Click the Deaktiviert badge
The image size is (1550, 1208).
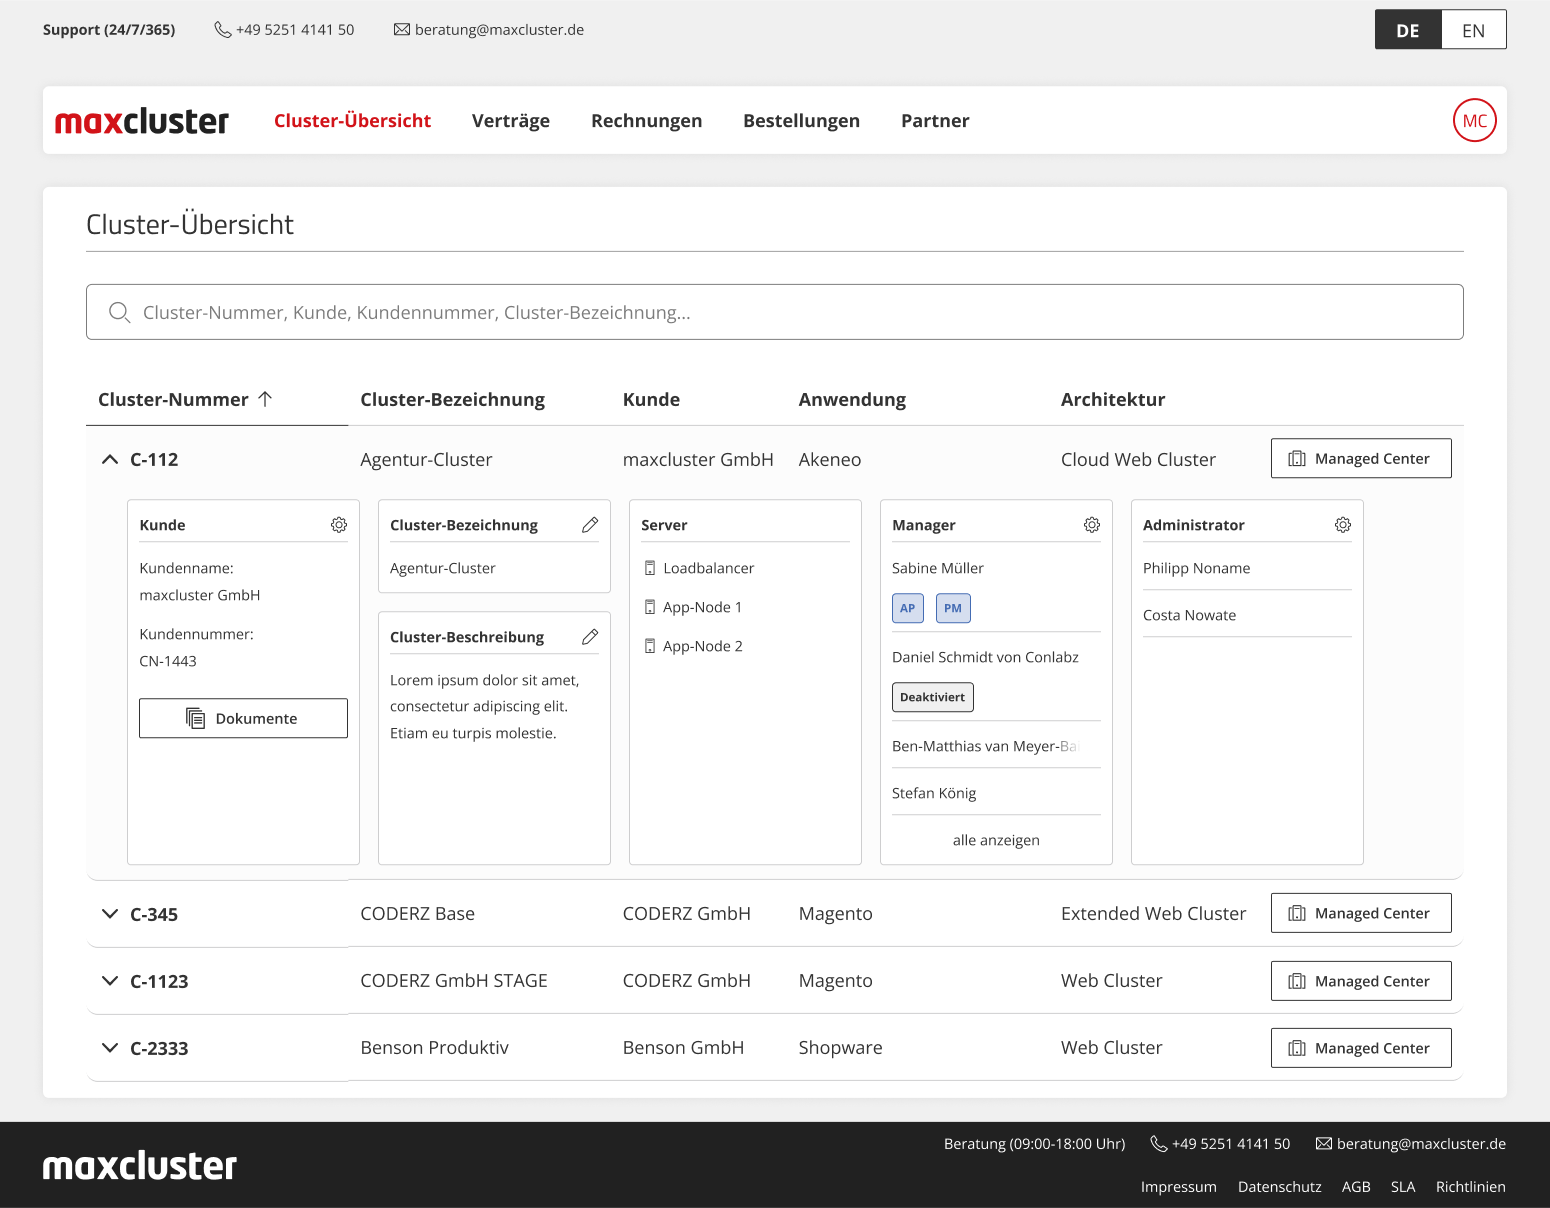tap(933, 697)
